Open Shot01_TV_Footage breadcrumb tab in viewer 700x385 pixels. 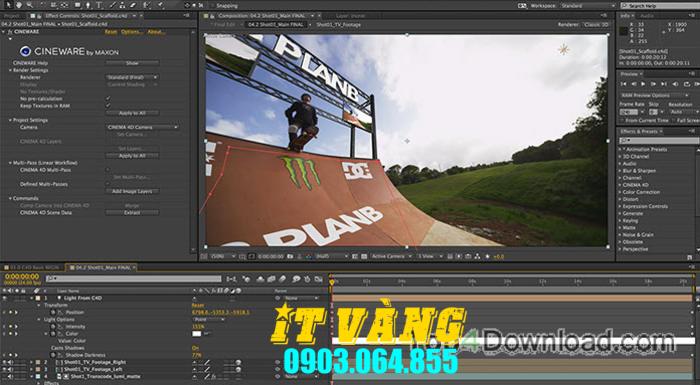338,25
